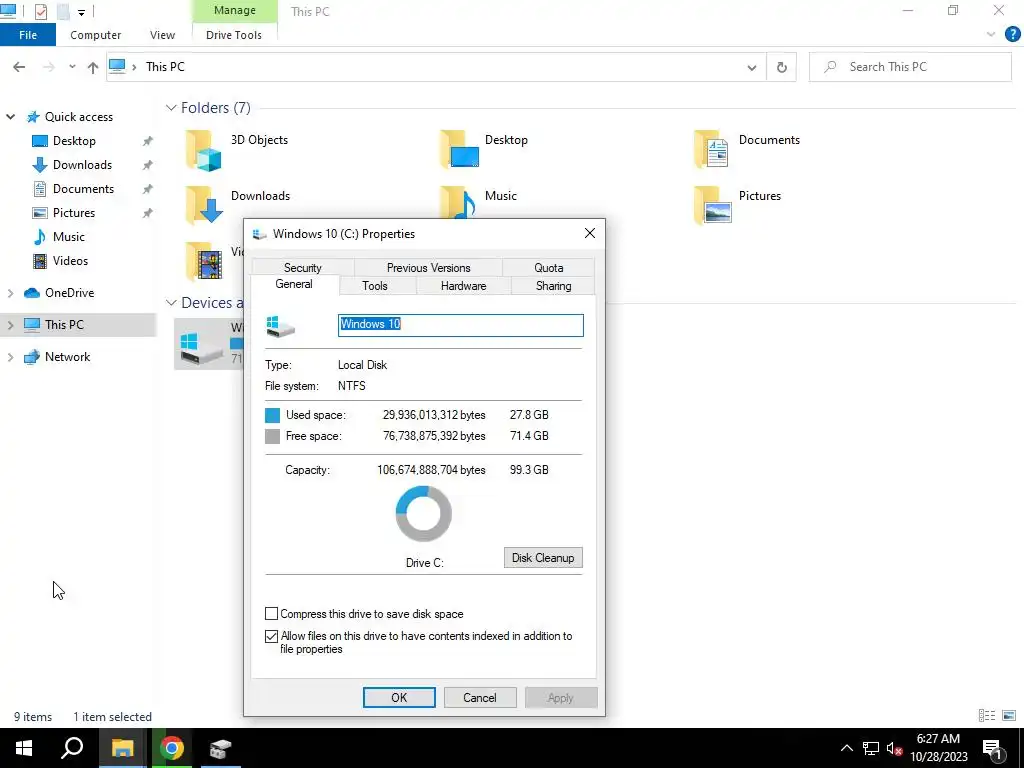Open the network tray icon

tap(871, 748)
